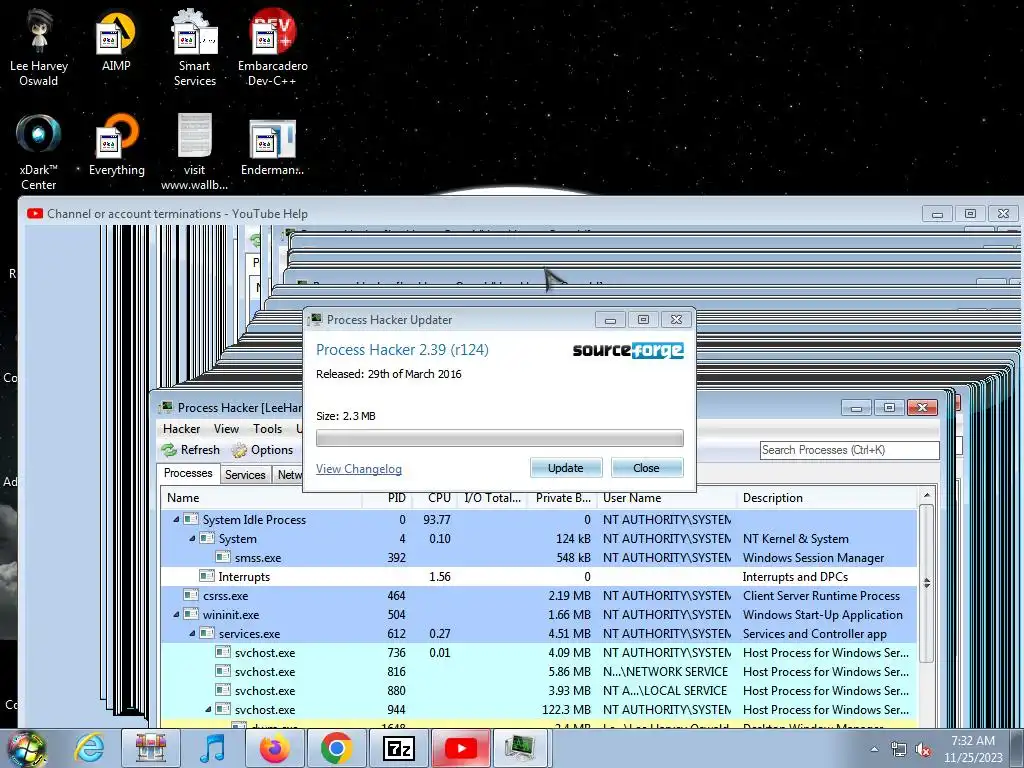Select the csrss.exe process row
The width and height of the screenshot is (1024, 768).
tap(539, 596)
